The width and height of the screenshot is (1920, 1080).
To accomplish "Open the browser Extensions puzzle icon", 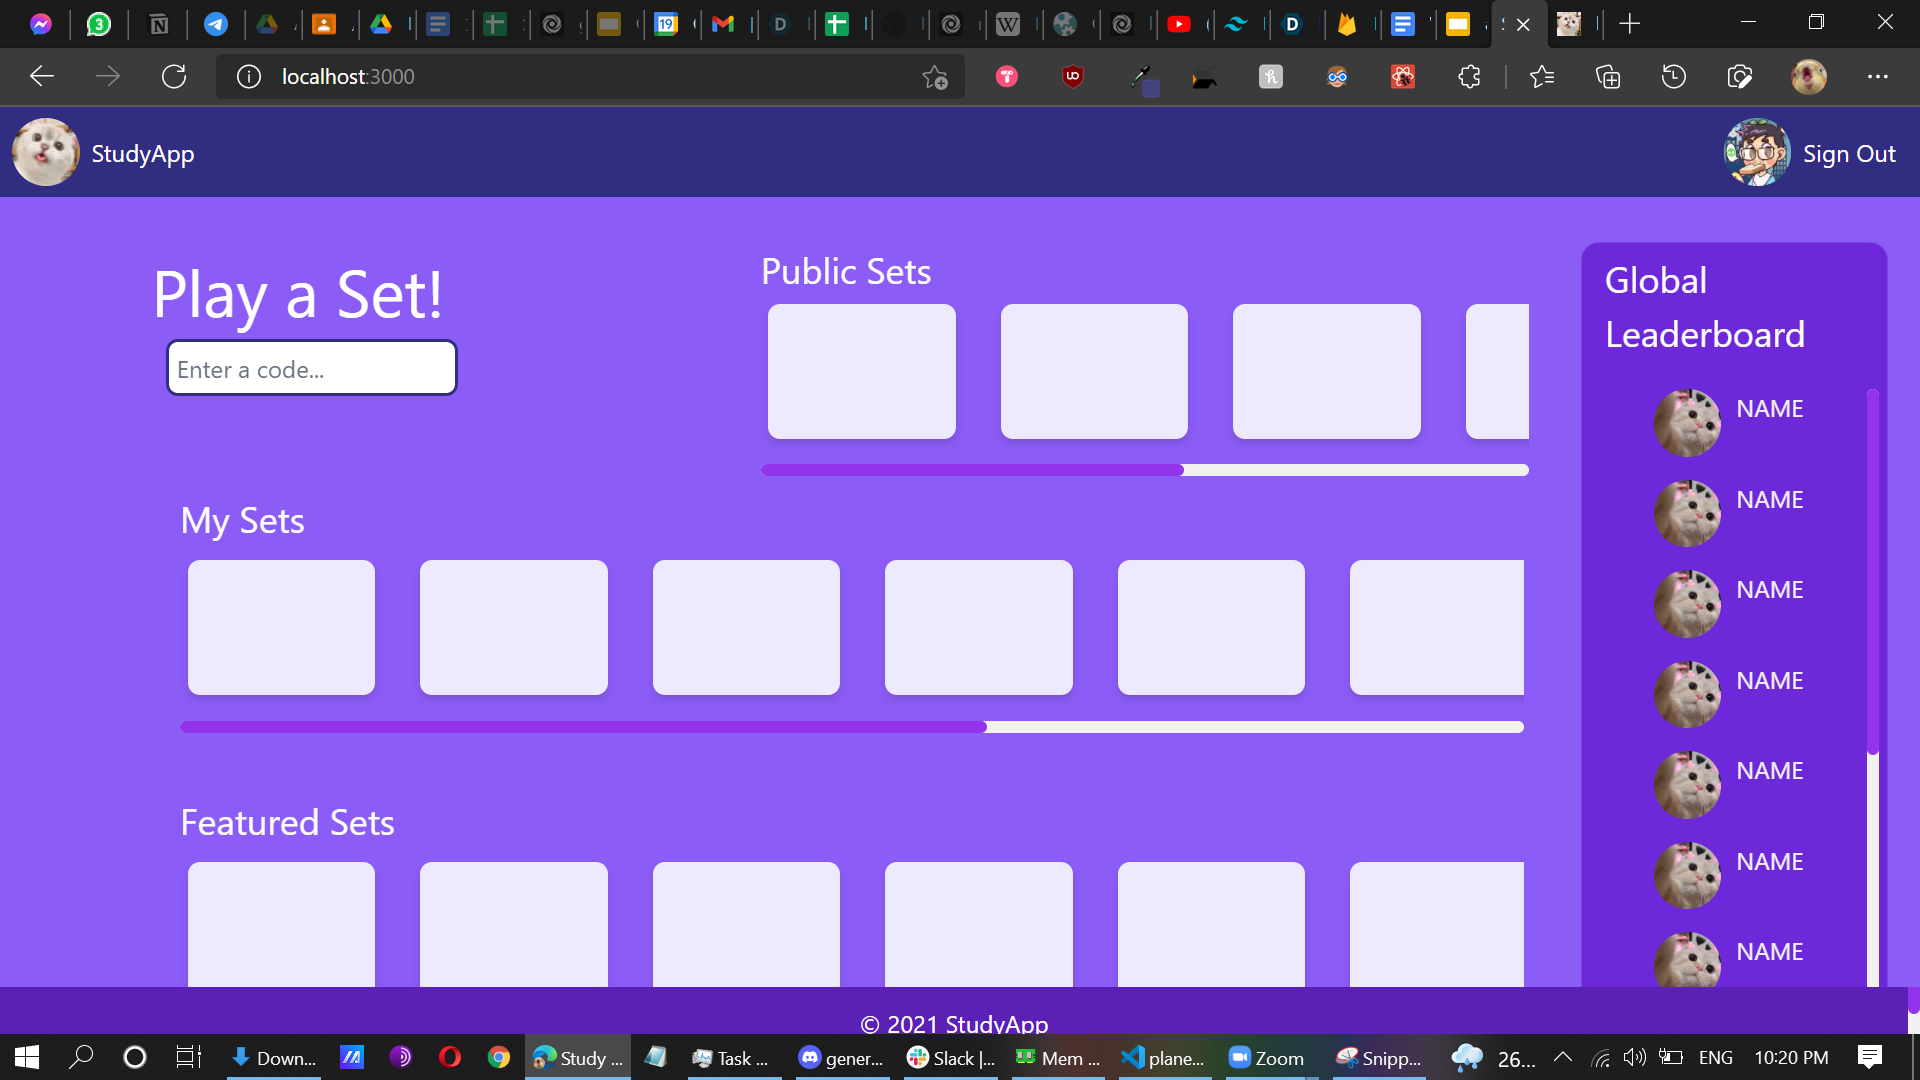I will pos(1469,77).
